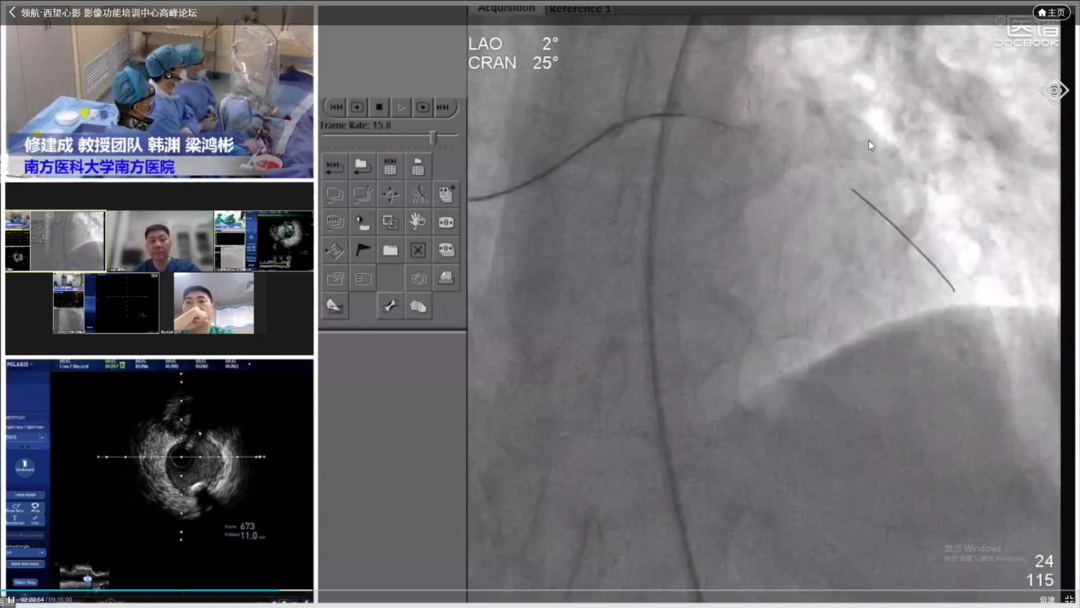Click the Bookmark circle in IVUS panel
The width and height of the screenshot is (1080, 608).
pos(26,467)
